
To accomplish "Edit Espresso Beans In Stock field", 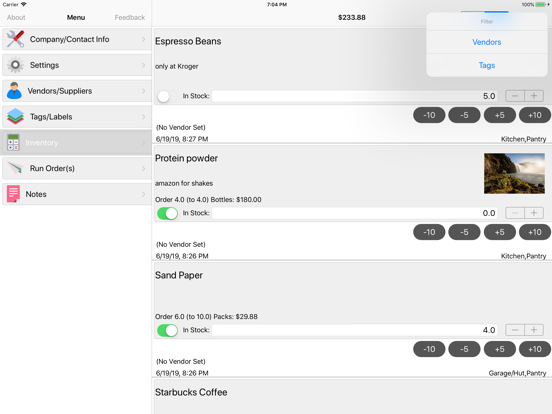I will click(355, 96).
